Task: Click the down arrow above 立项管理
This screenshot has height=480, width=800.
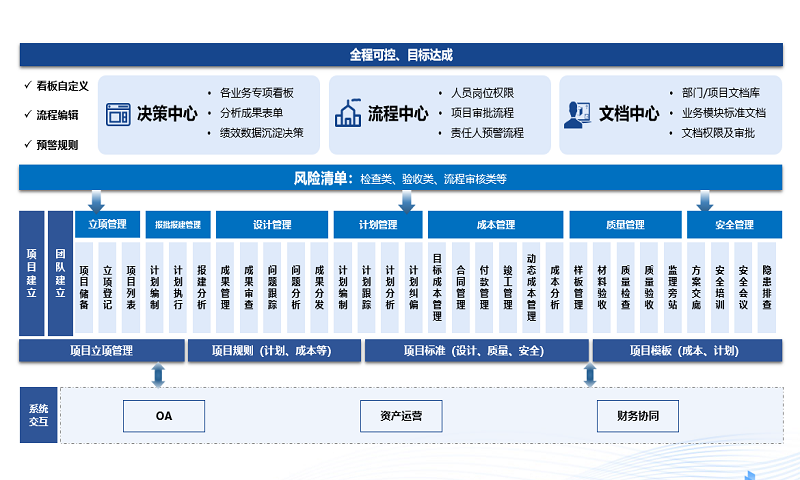Action: (x=96, y=201)
